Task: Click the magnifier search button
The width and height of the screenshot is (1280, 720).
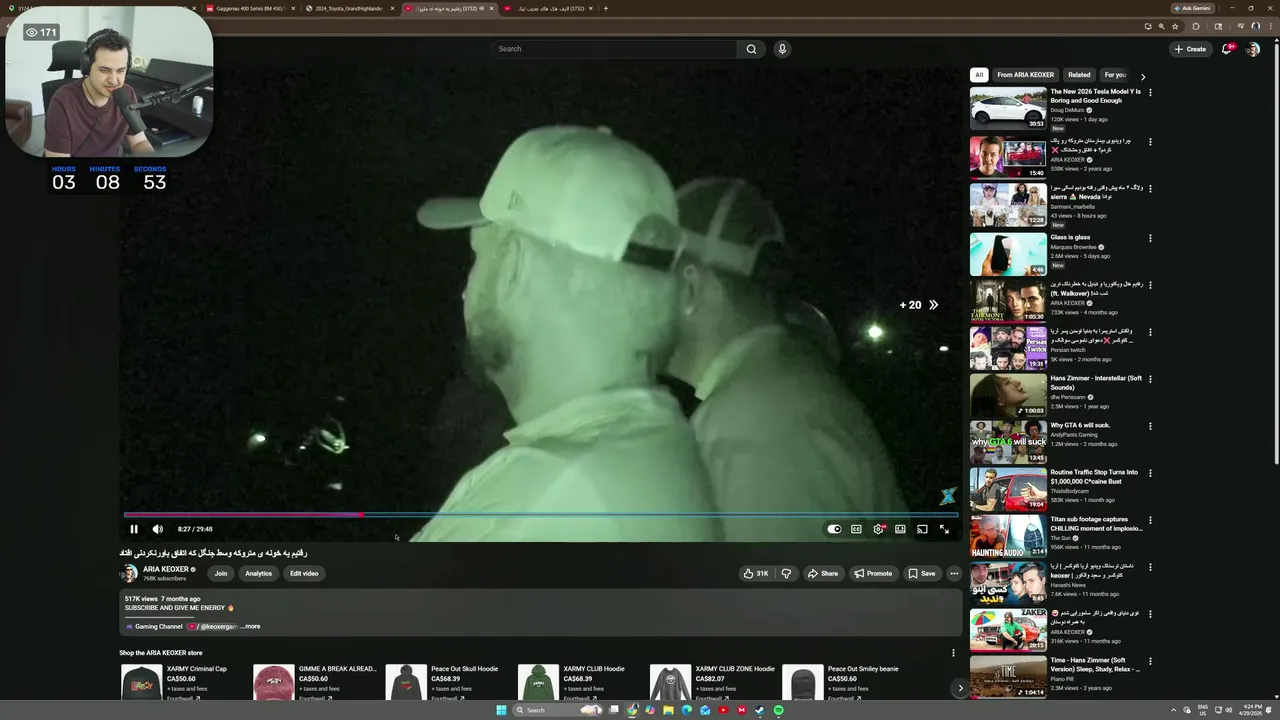Action: 751,49
